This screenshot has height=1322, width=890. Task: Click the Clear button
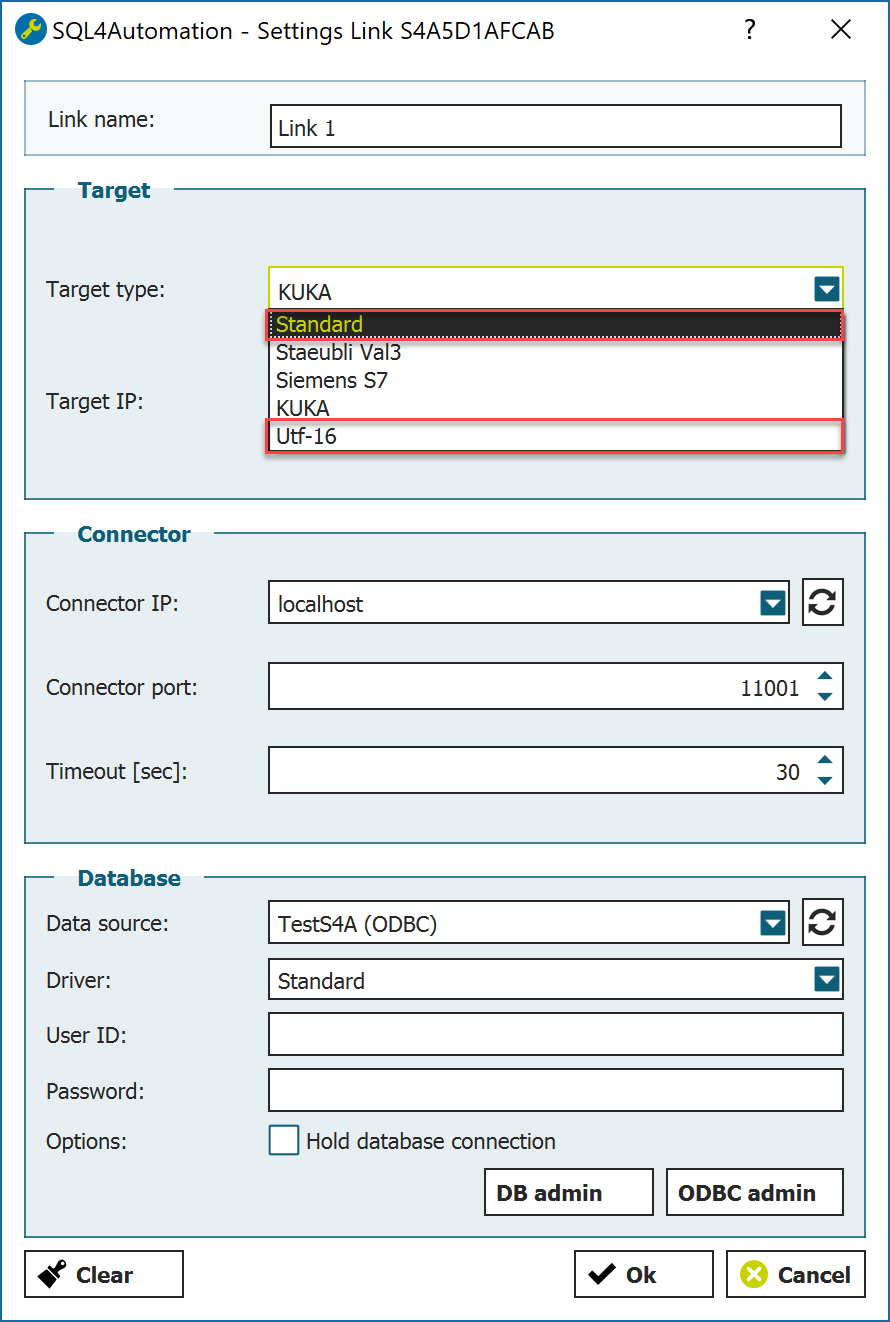coord(104,1274)
